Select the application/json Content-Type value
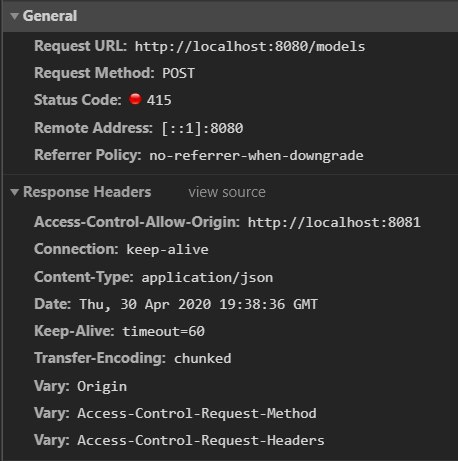This screenshot has height=461, width=458. point(207,278)
